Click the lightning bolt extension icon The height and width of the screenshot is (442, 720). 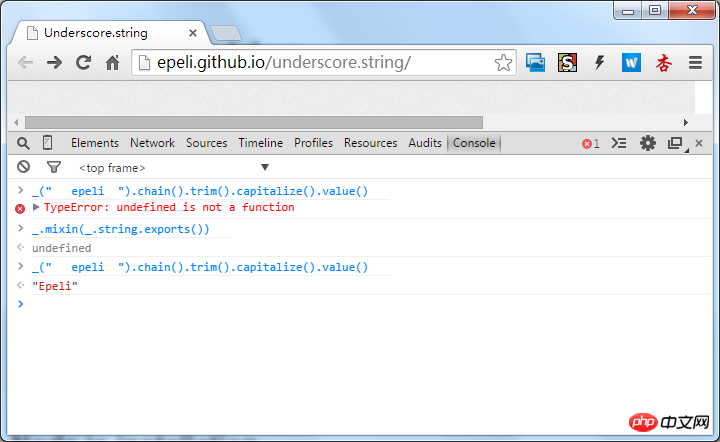pos(599,62)
